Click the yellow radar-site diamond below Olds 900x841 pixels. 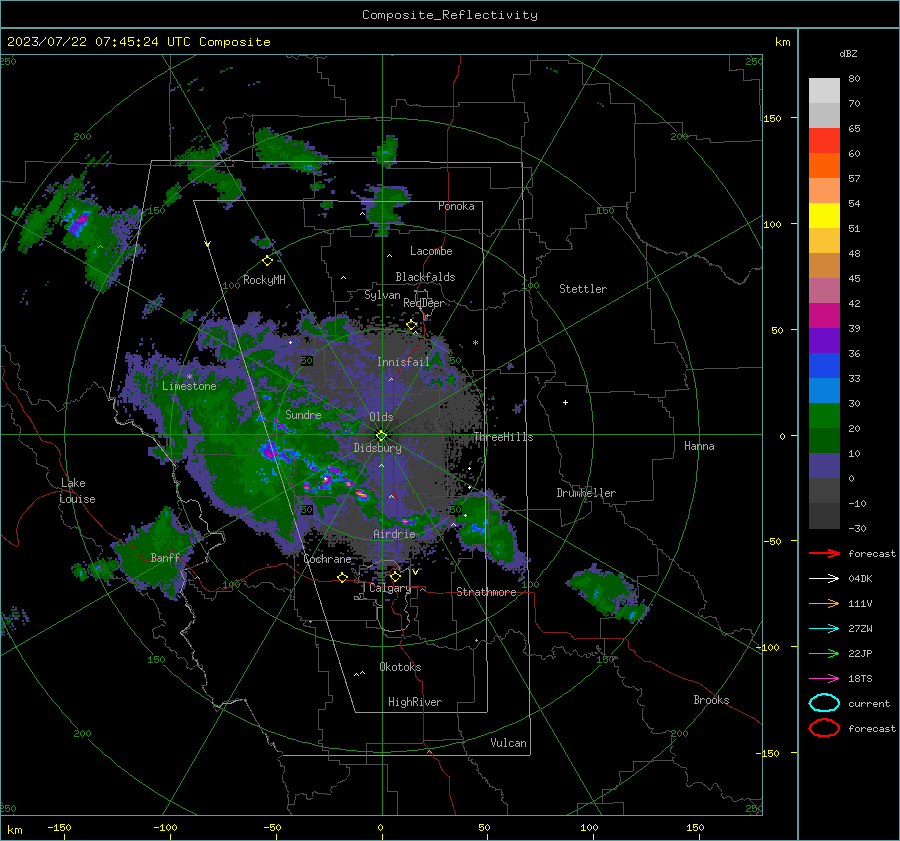(x=381, y=435)
